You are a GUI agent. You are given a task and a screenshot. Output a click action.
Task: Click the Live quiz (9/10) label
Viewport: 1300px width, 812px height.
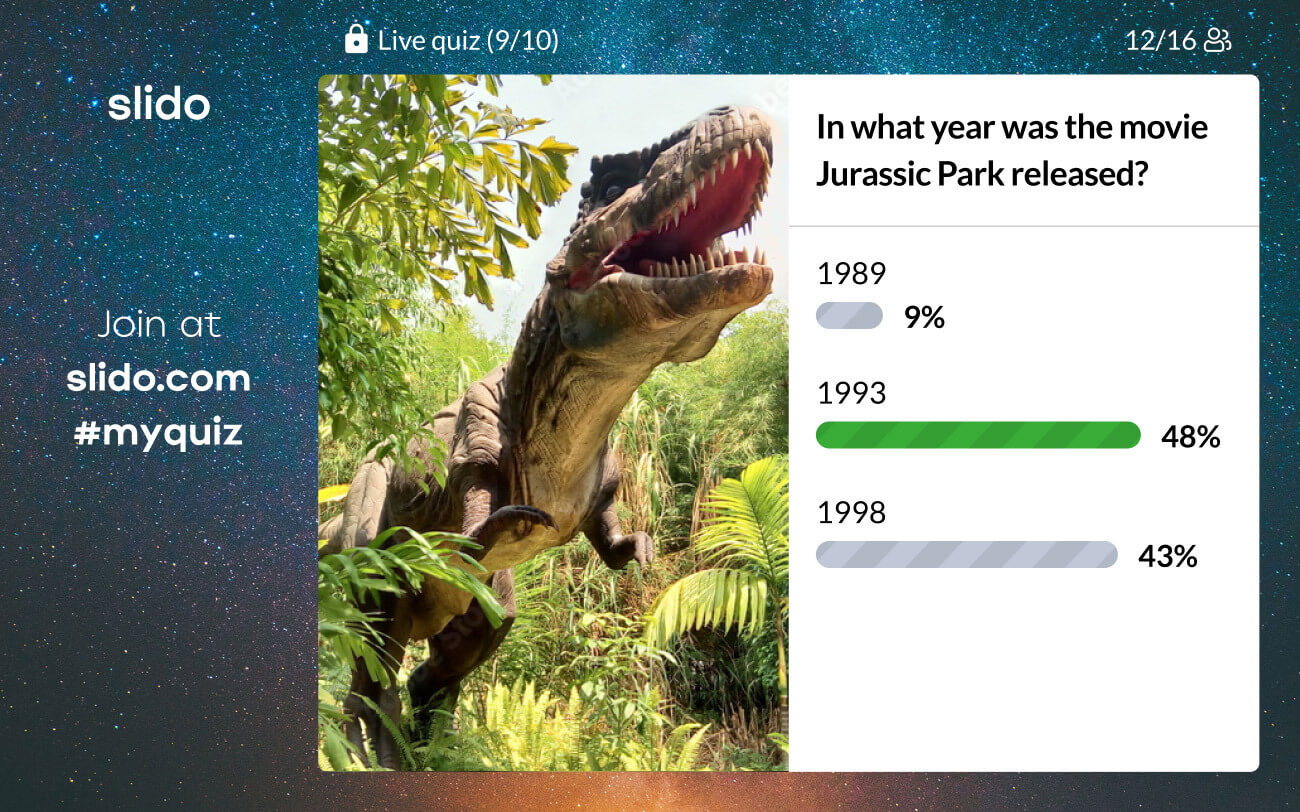point(468,40)
